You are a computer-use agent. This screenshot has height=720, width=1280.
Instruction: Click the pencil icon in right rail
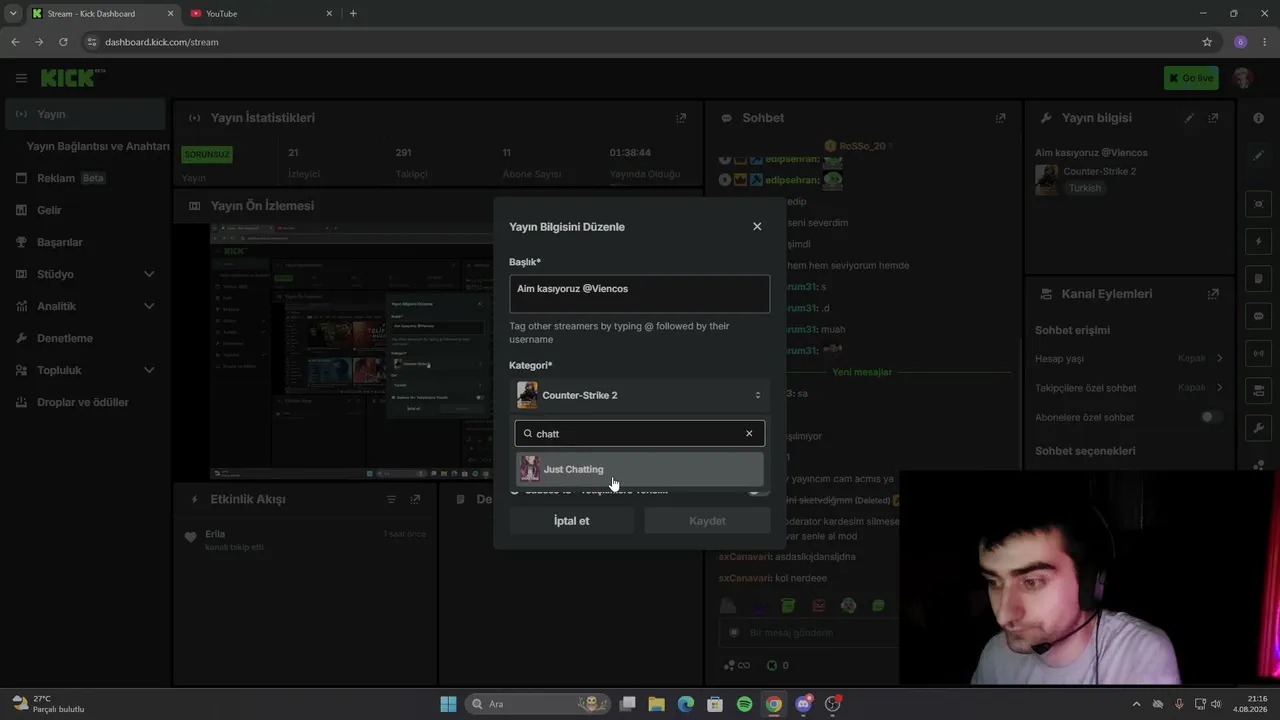point(1258,156)
